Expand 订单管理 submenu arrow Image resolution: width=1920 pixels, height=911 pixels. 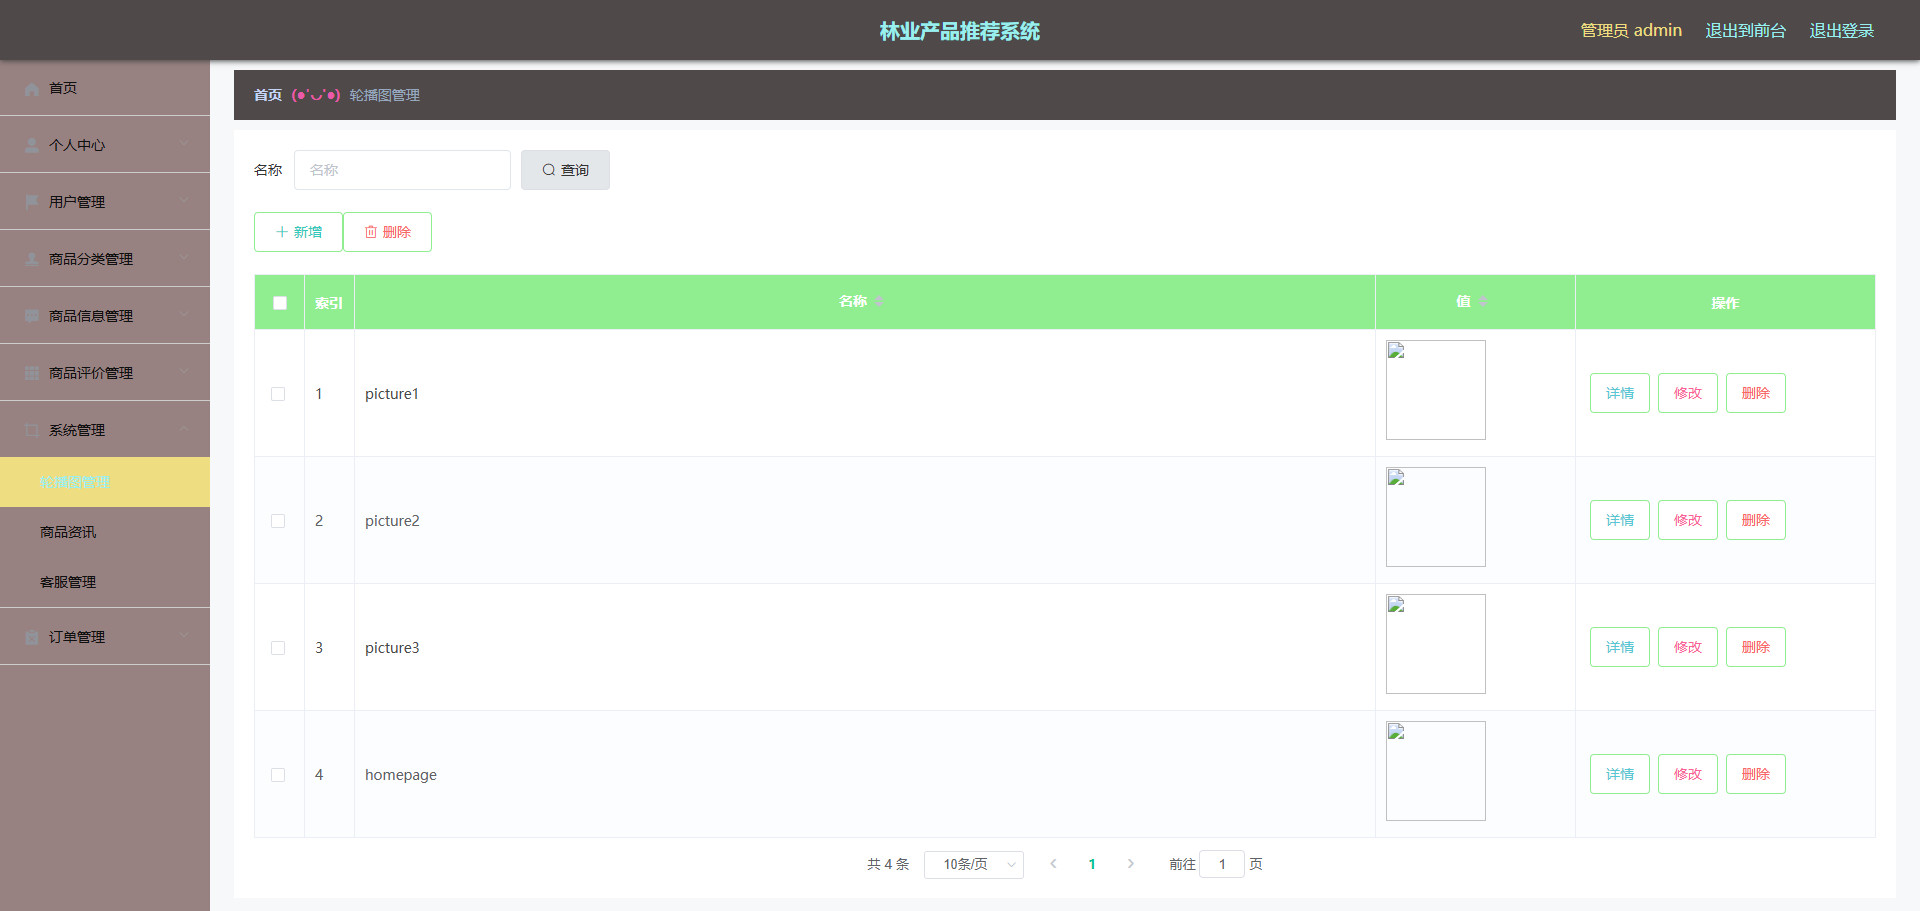point(184,637)
